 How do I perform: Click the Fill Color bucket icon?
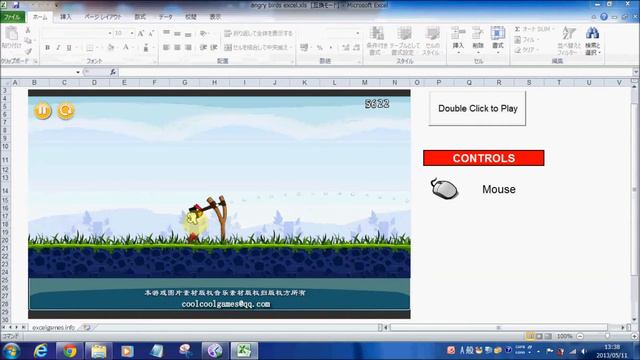click(x=111, y=48)
